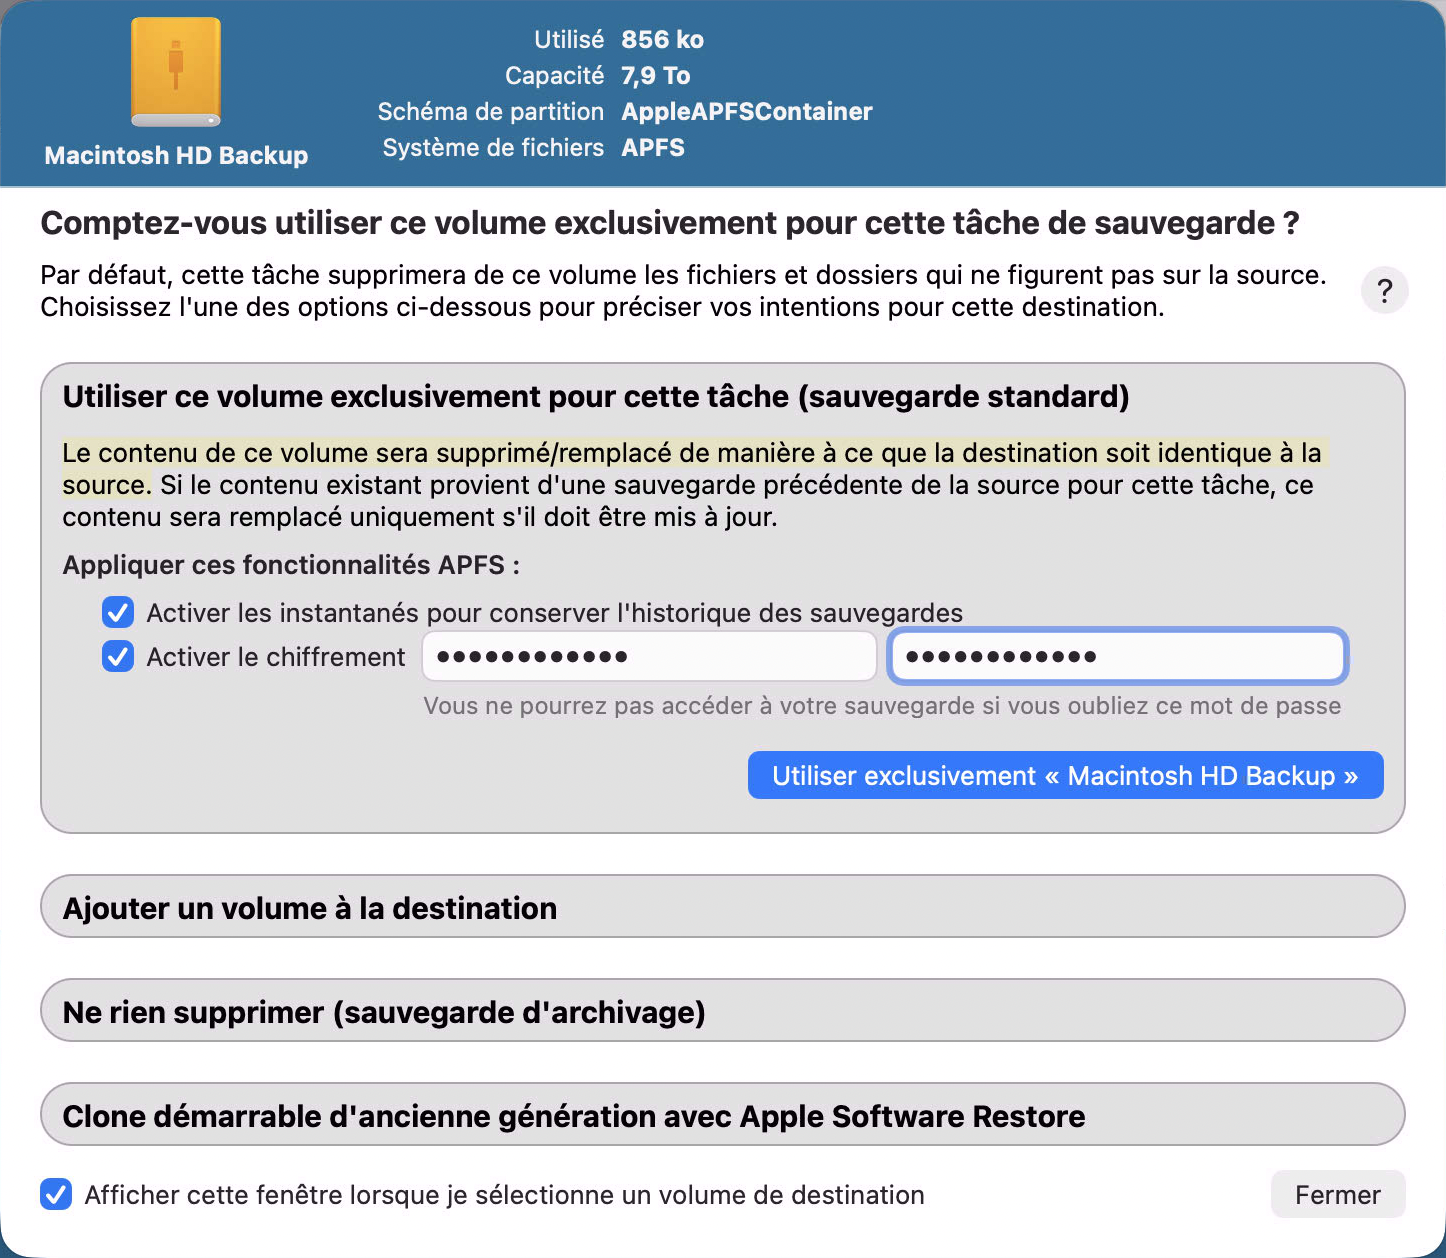Viewport: 1446px width, 1258px height.
Task: Close dialog with the Fermer button
Action: pyautogui.click(x=1337, y=1194)
